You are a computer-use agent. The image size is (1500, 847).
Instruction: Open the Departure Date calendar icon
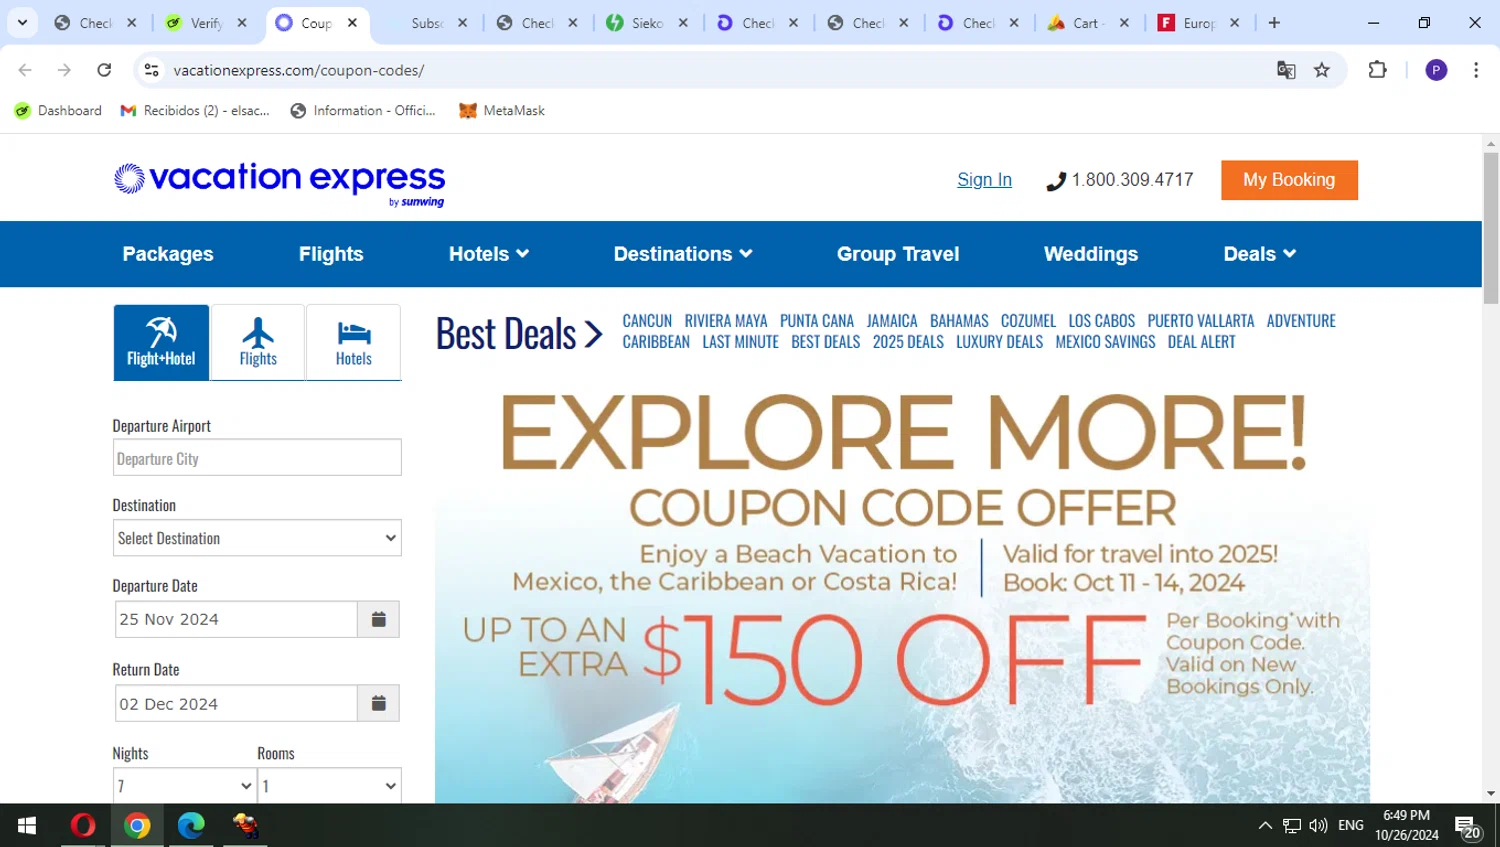(378, 619)
